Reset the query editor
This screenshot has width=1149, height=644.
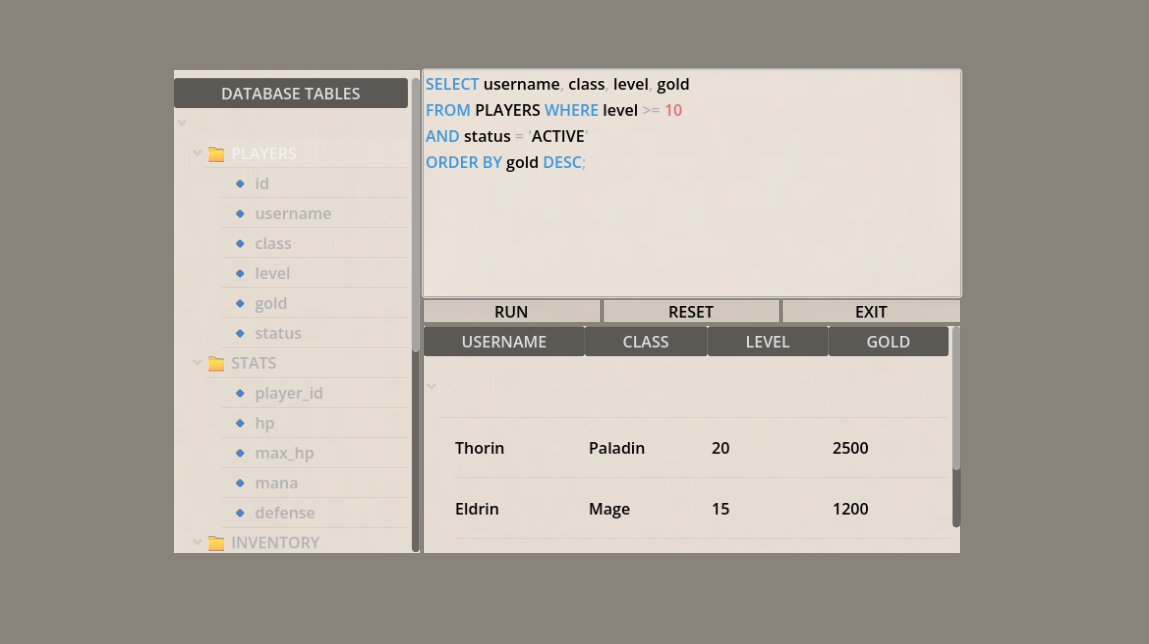691,311
